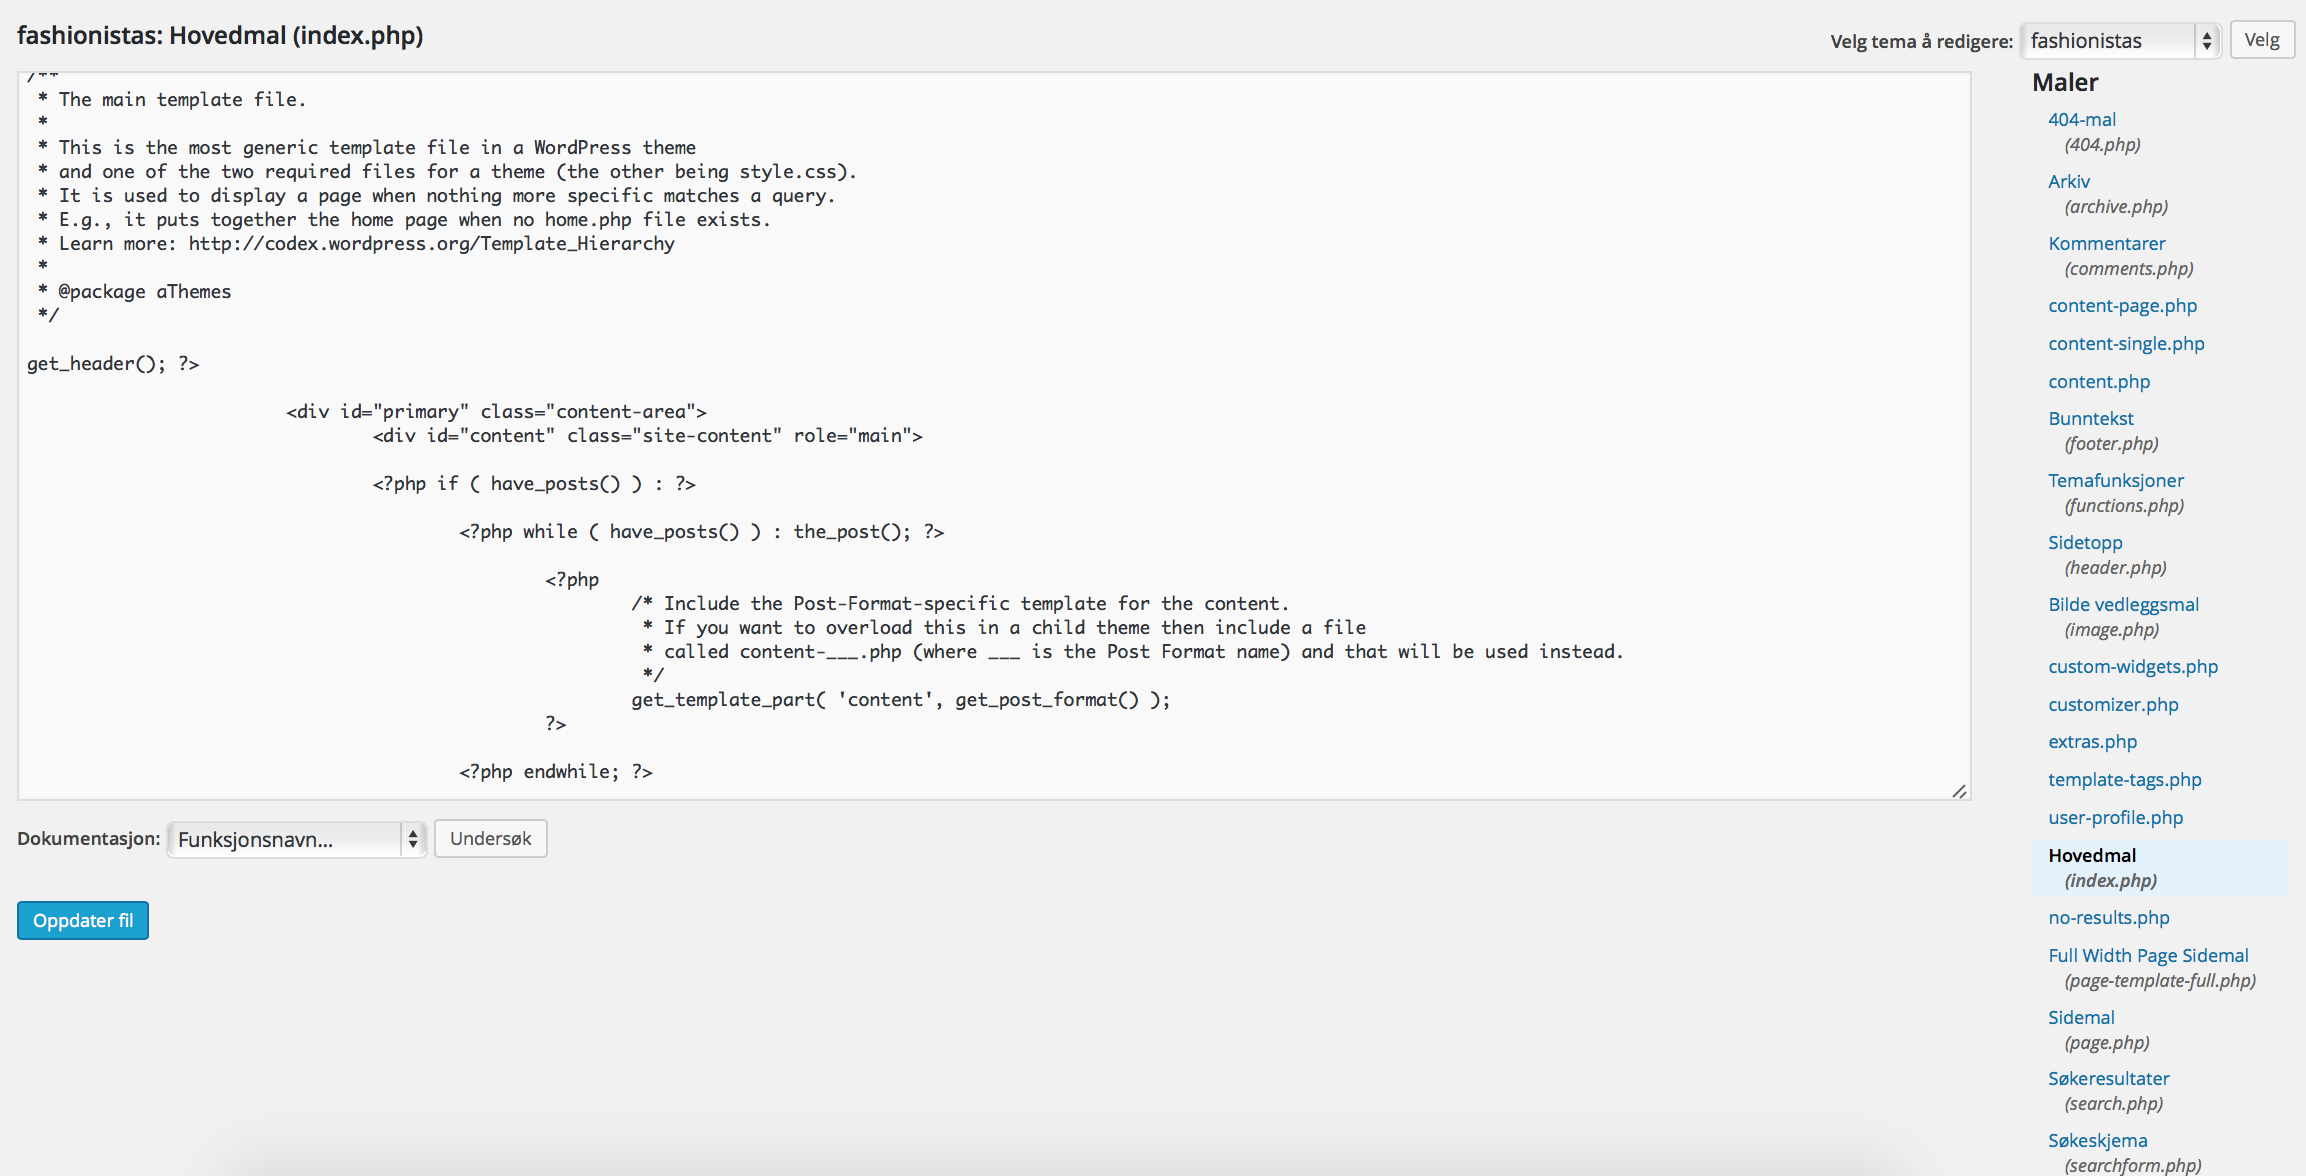2306x1176 pixels.
Task: Open content-single.php in the editor
Action: pyautogui.click(x=2126, y=344)
